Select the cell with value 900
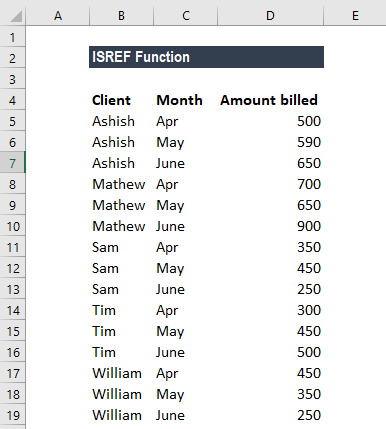 coord(270,226)
